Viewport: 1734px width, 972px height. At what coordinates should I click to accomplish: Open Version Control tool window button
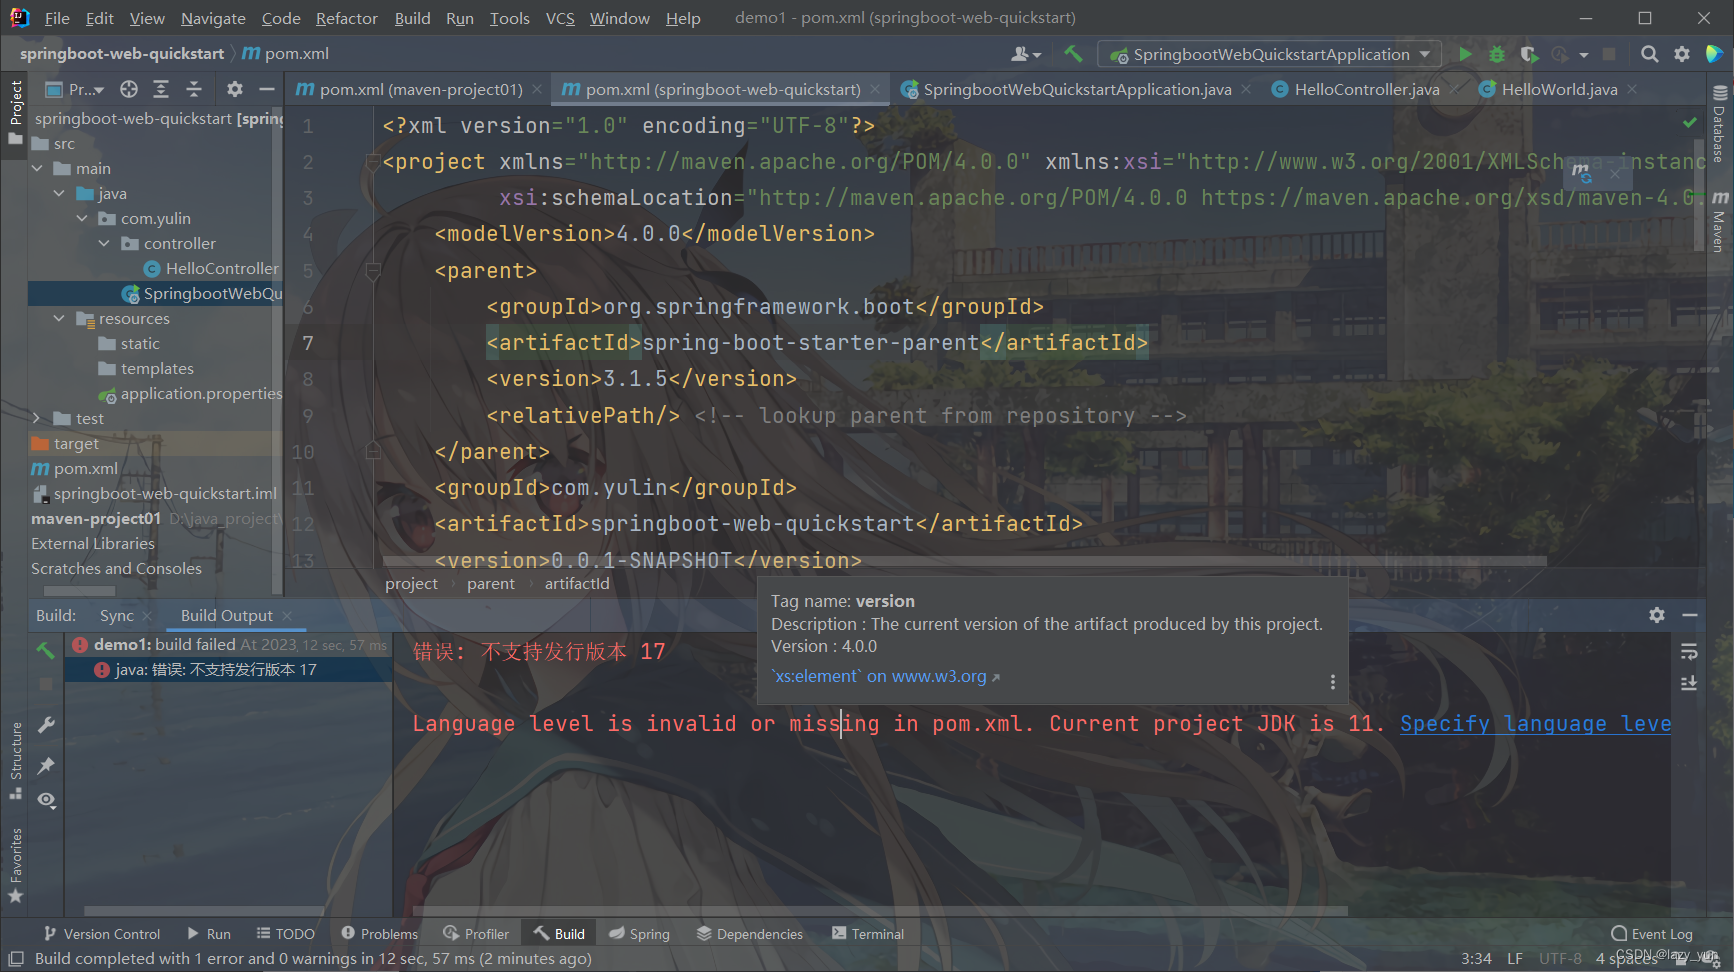point(101,933)
